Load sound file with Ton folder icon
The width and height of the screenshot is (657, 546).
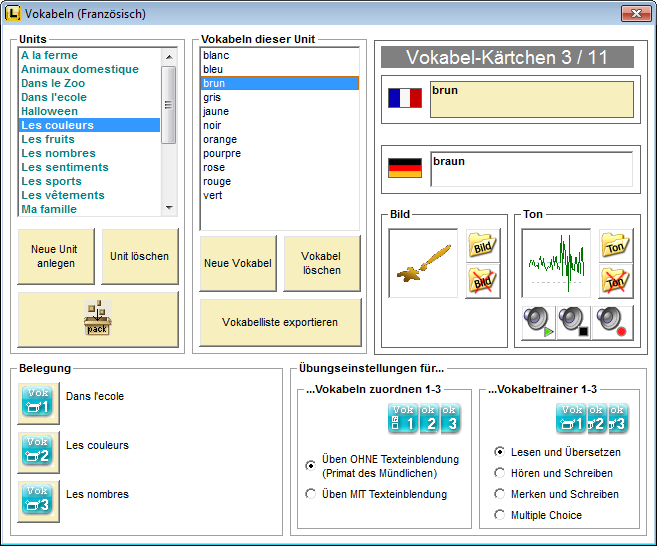click(x=617, y=245)
